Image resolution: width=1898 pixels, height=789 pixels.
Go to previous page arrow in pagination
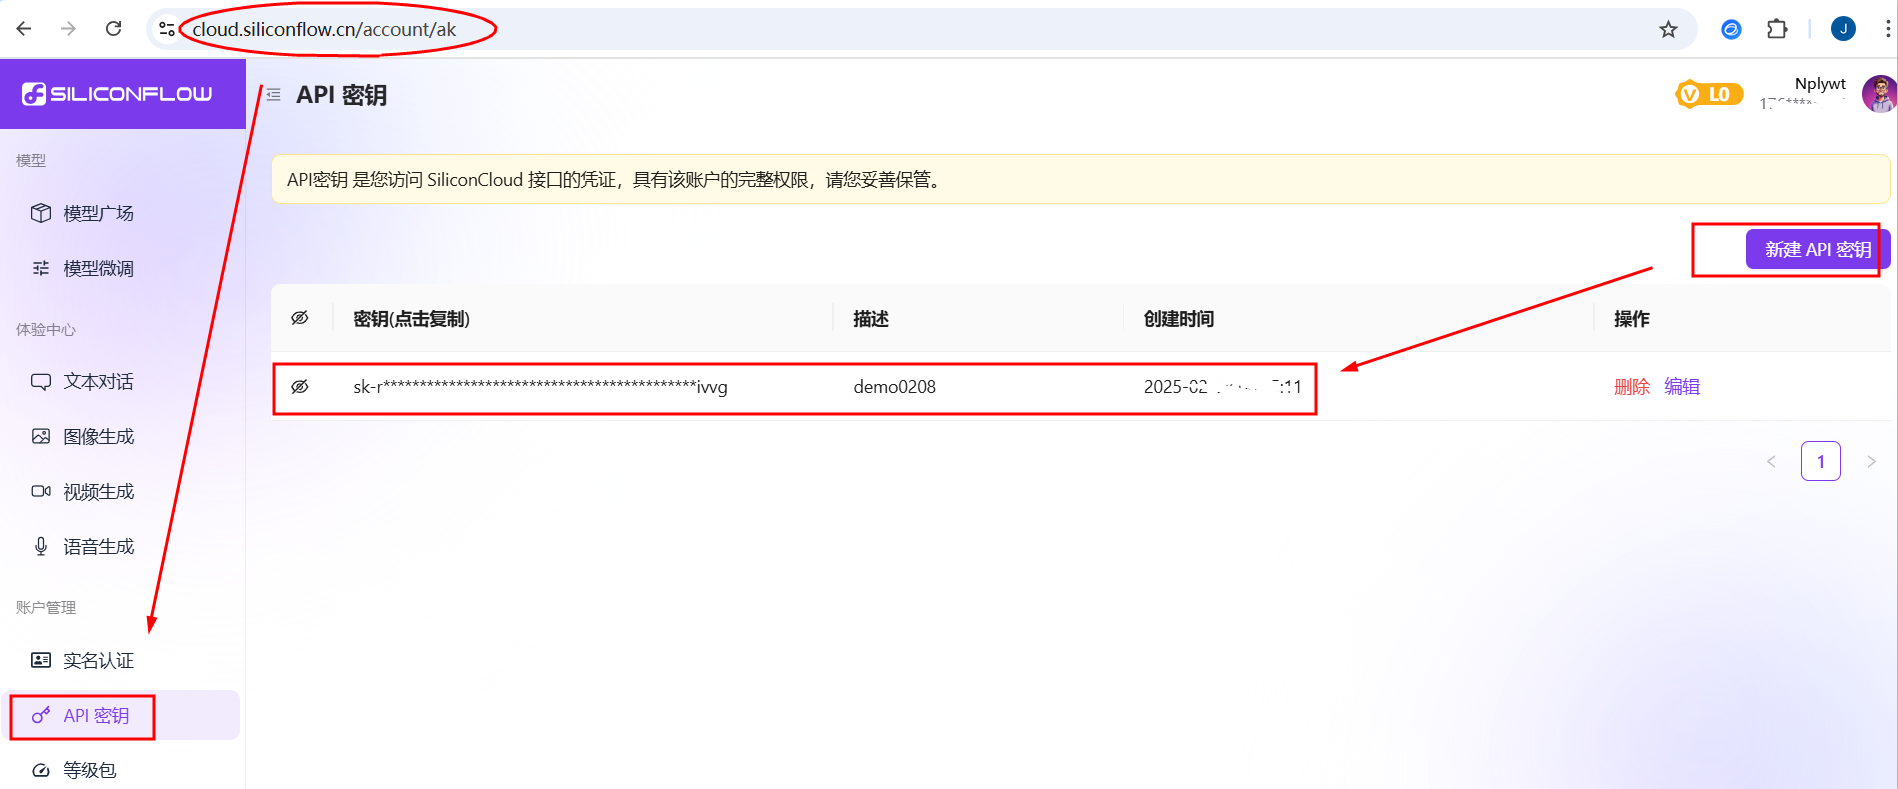tap(1771, 461)
